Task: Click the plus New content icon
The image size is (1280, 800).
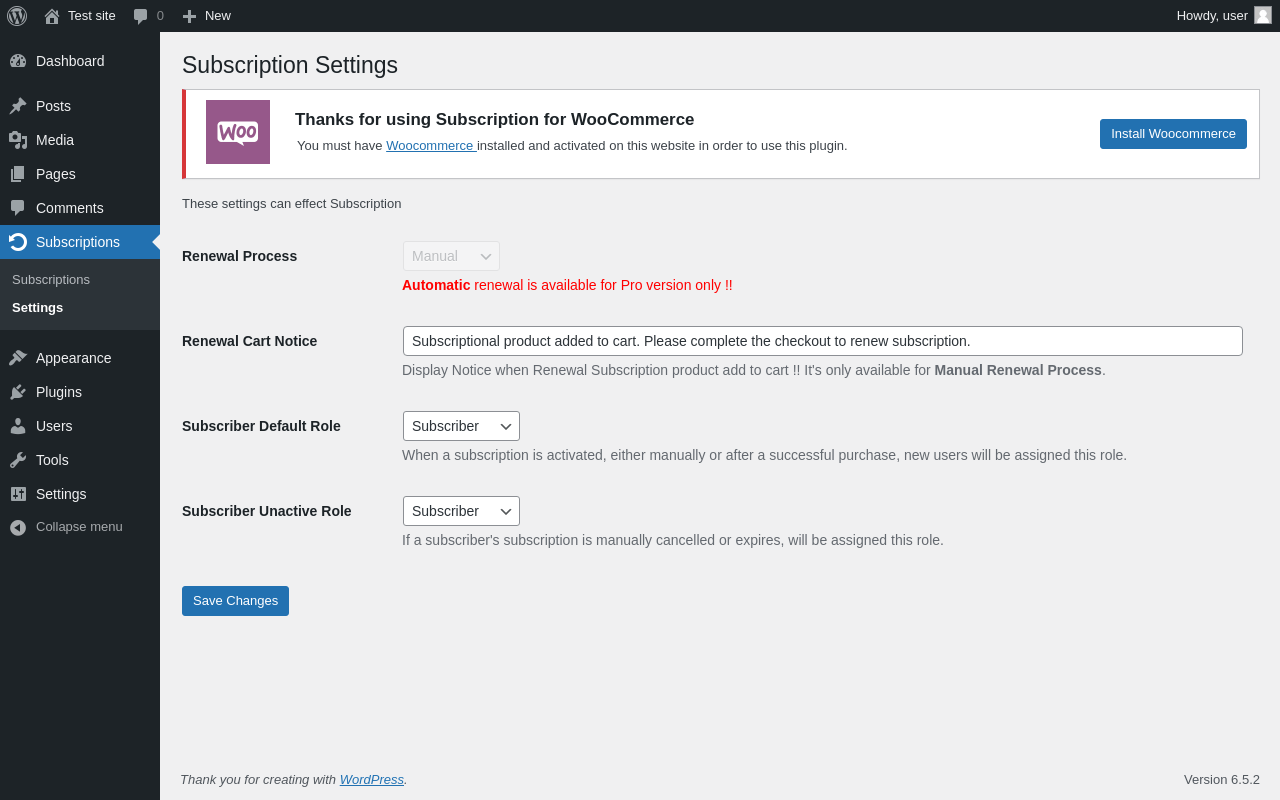Action: tap(189, 16)
